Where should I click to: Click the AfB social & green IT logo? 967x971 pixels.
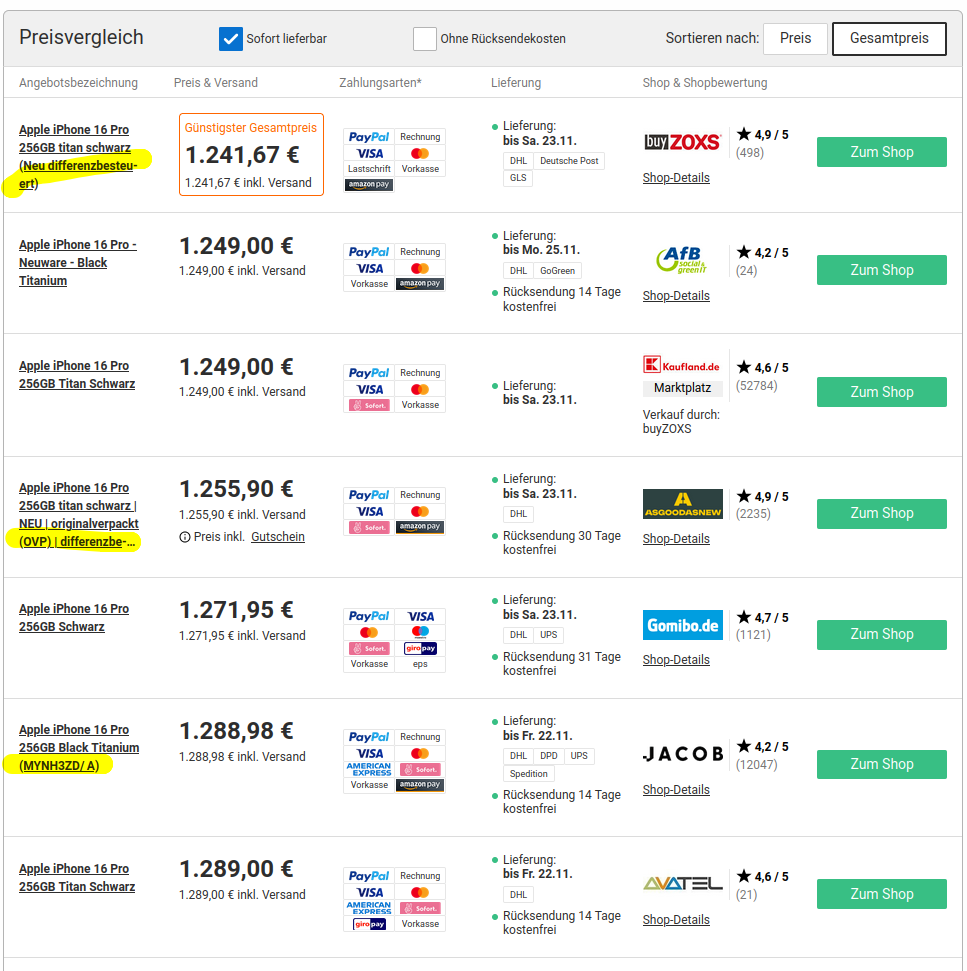point(681,260)
